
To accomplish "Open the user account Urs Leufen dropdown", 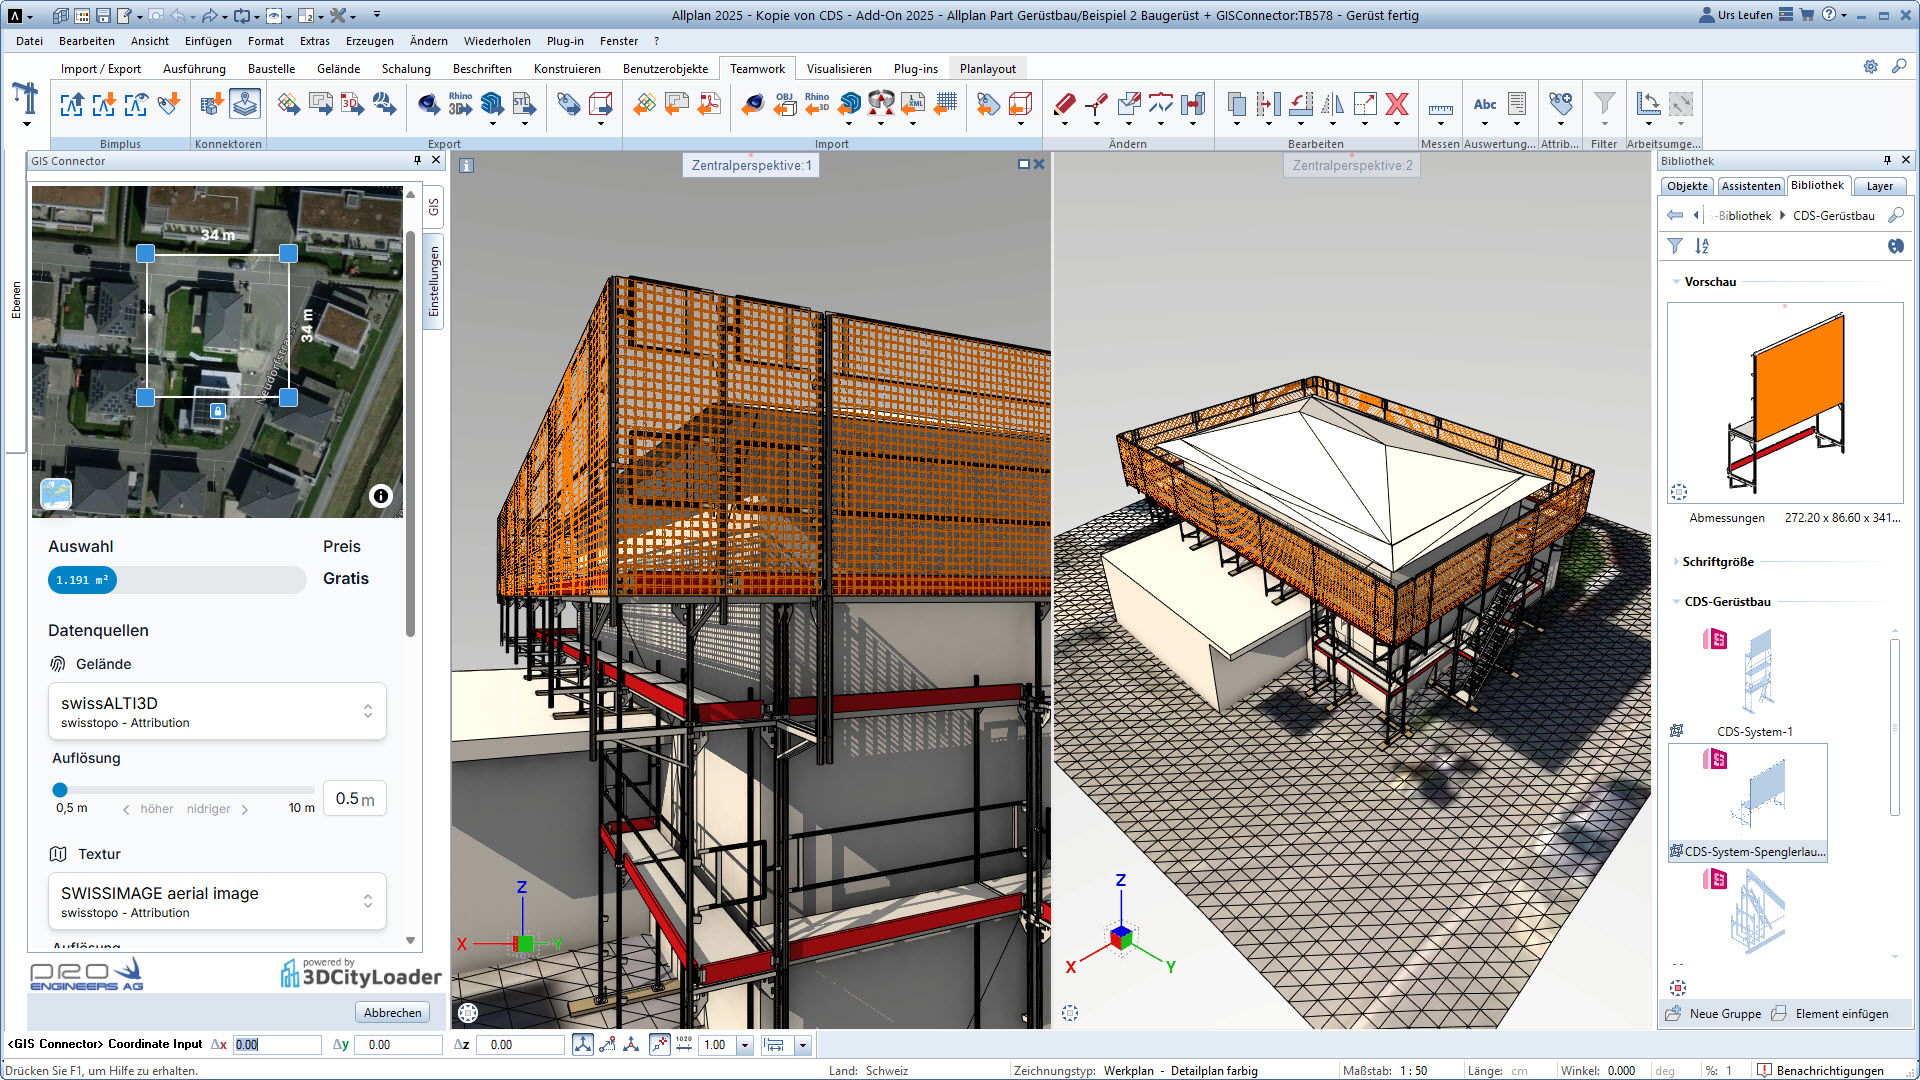I will point(1734,15).
